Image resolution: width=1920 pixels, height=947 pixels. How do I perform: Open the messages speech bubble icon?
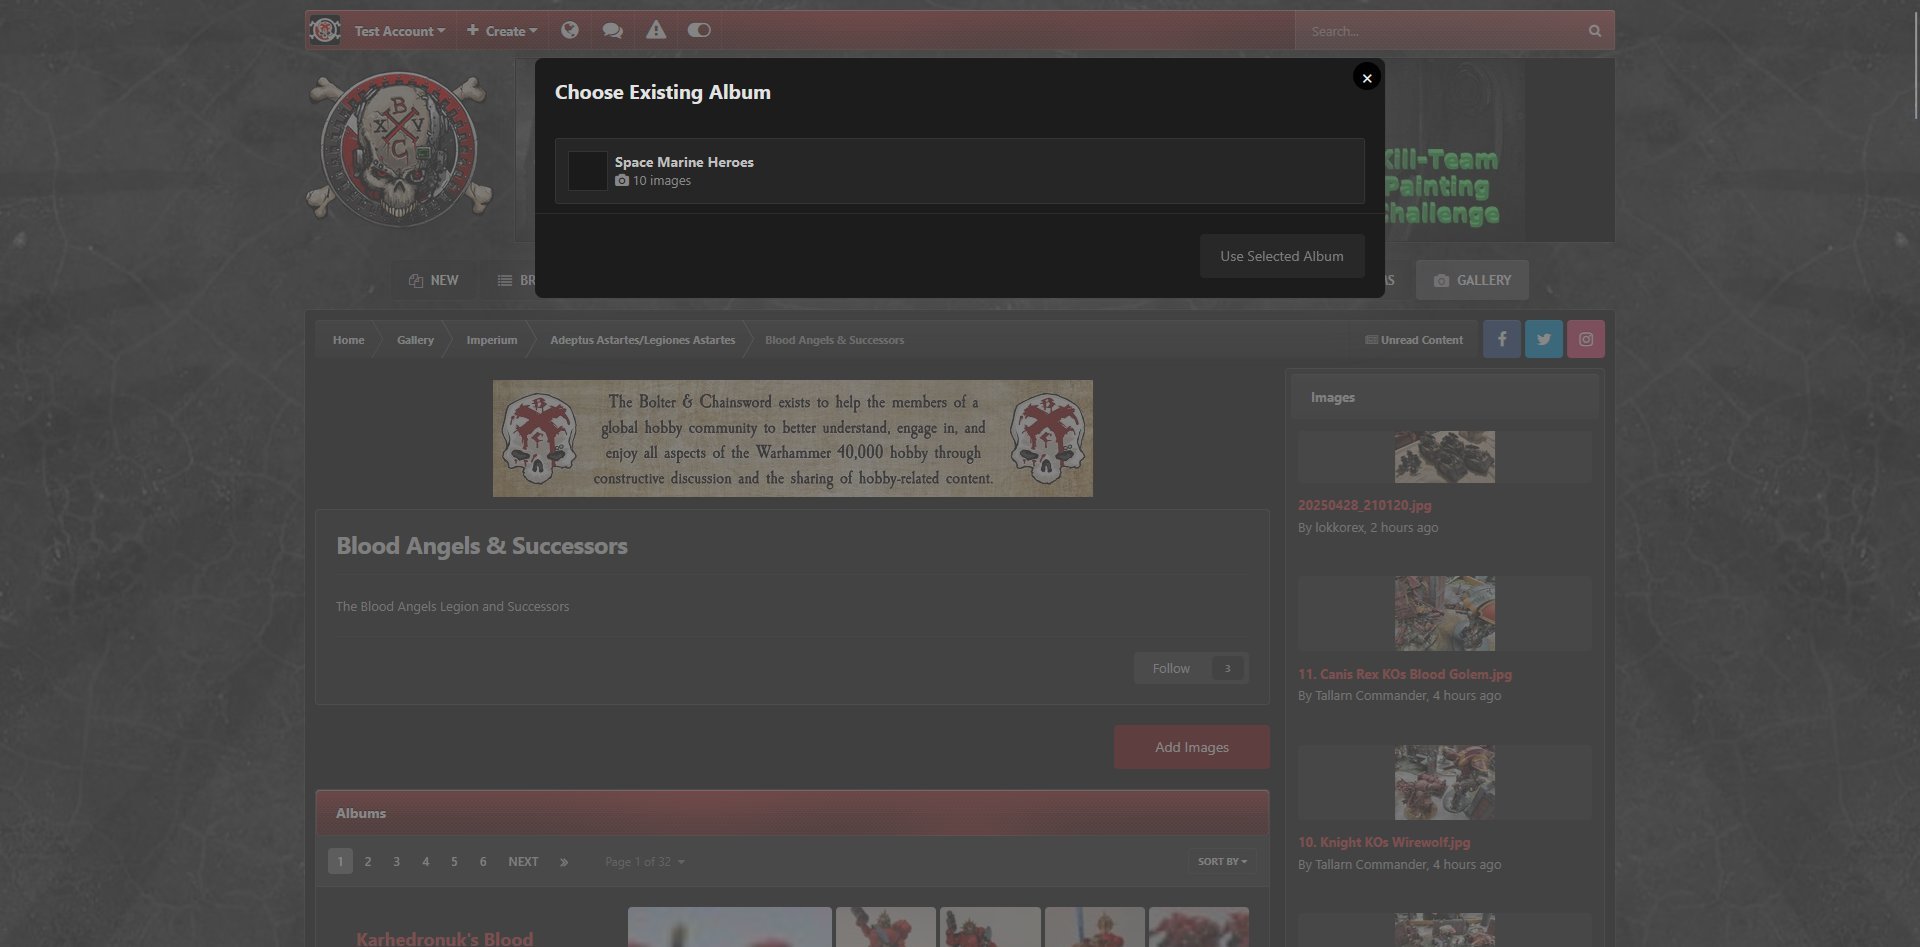coord(612,30)
